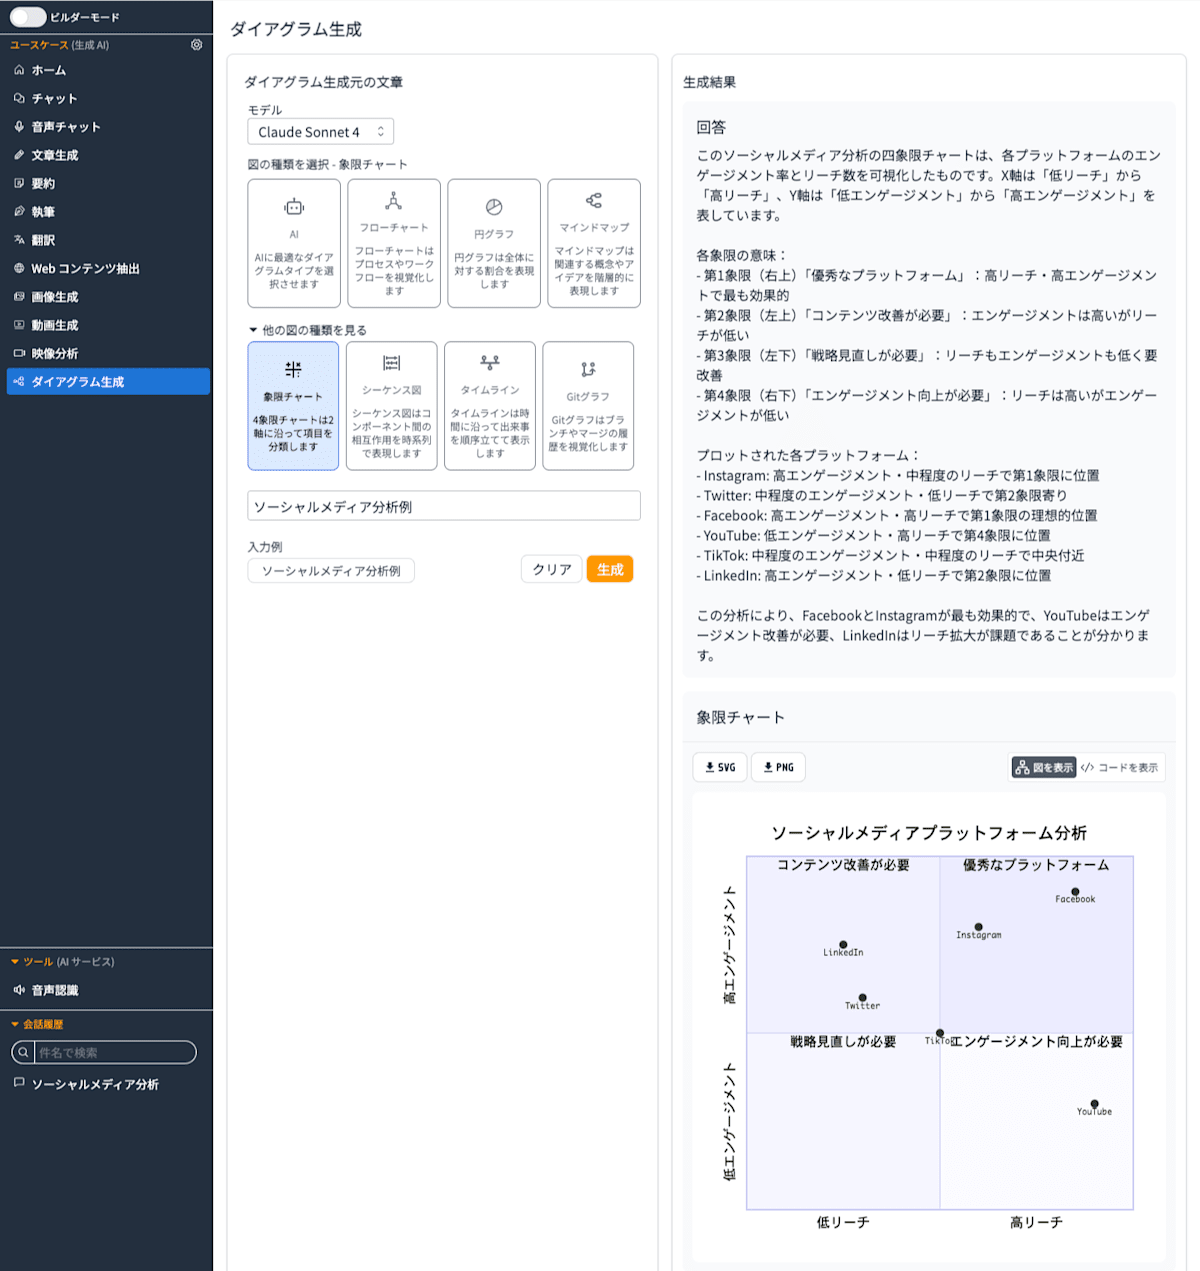Select 文章生成 in sidebar

coord(108,155)
